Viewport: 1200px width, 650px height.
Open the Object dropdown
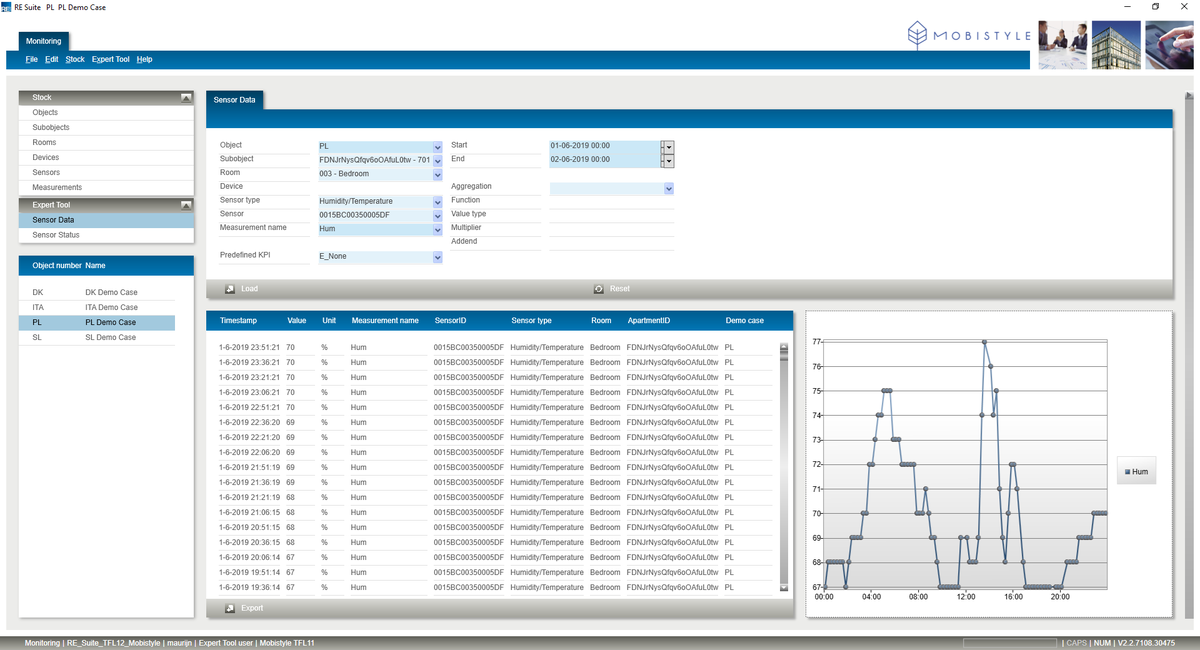click(x=437, y=147)
